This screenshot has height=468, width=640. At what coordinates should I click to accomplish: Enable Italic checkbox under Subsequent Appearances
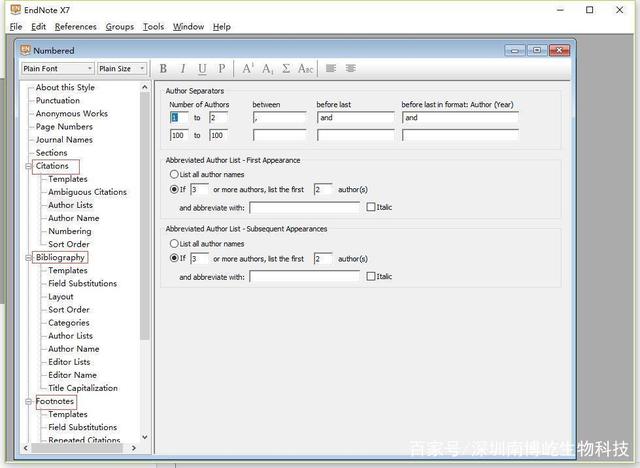coord(371,276)
